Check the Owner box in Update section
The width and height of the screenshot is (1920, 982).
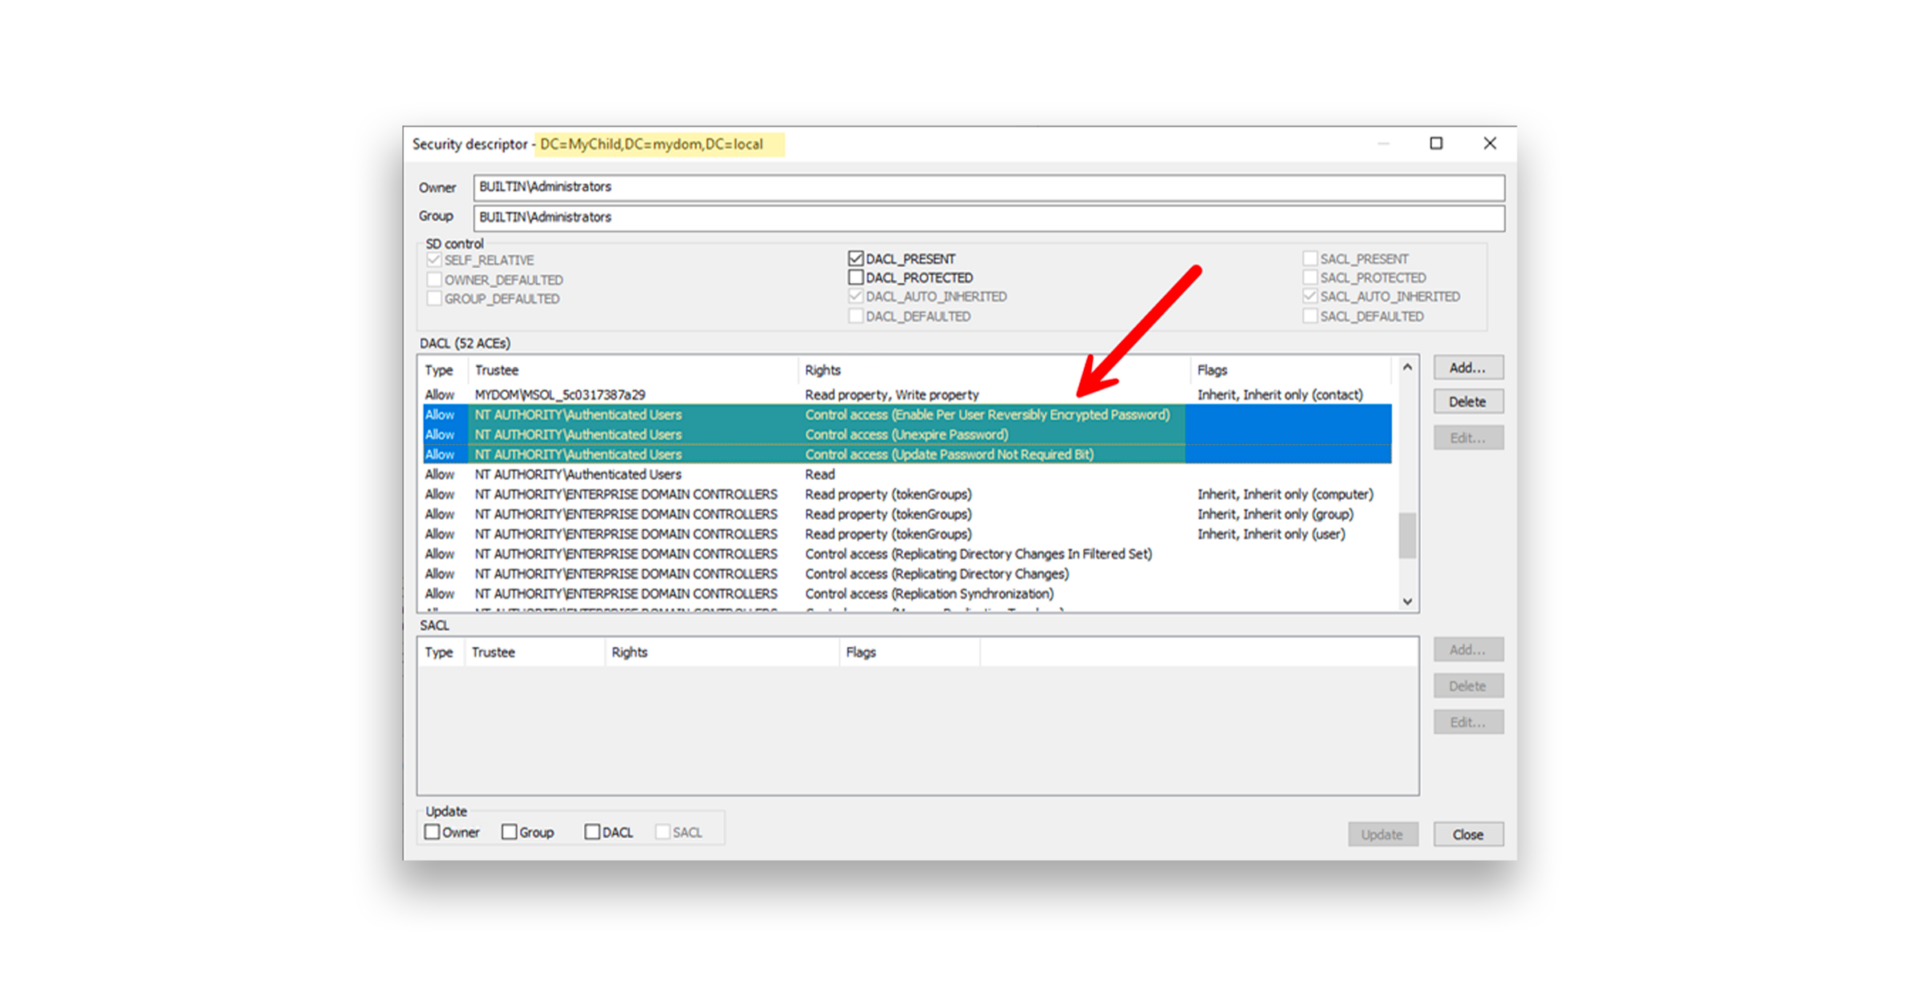433,831
